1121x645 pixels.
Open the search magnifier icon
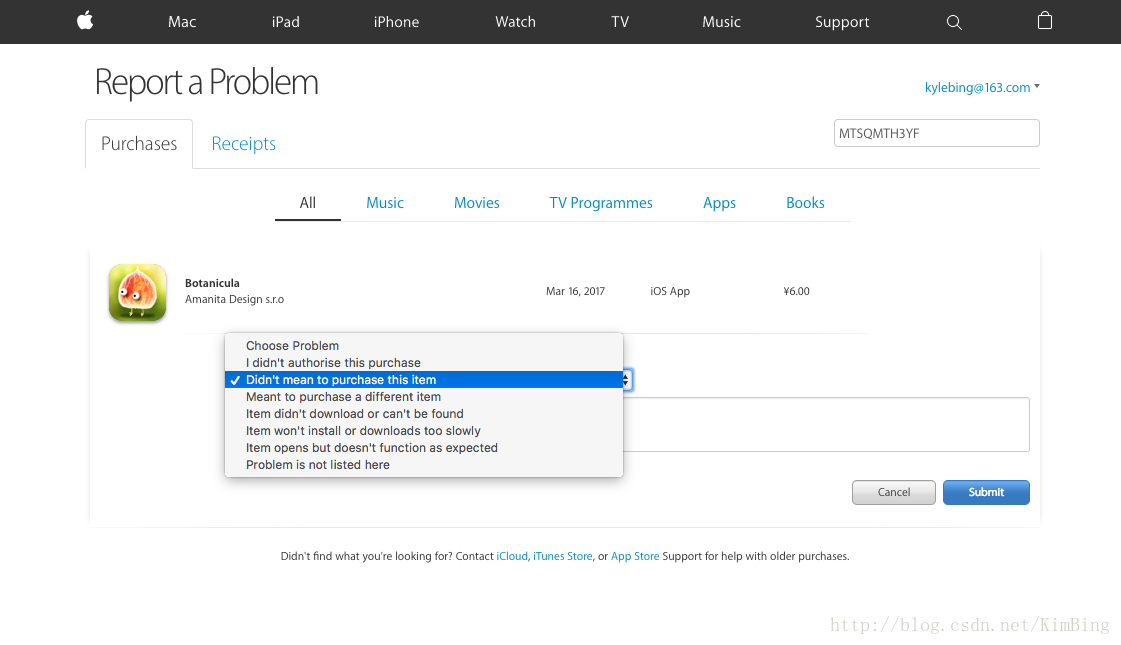[954, 22]
